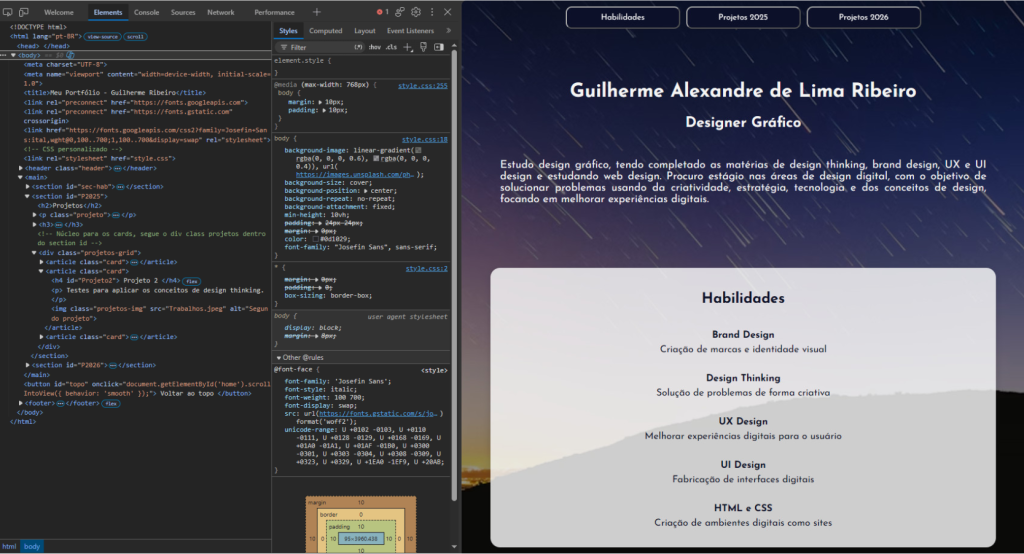Screen dimensions: 1024x554
Task: Switch to Computed styles tab
Action: coord(325,31)
